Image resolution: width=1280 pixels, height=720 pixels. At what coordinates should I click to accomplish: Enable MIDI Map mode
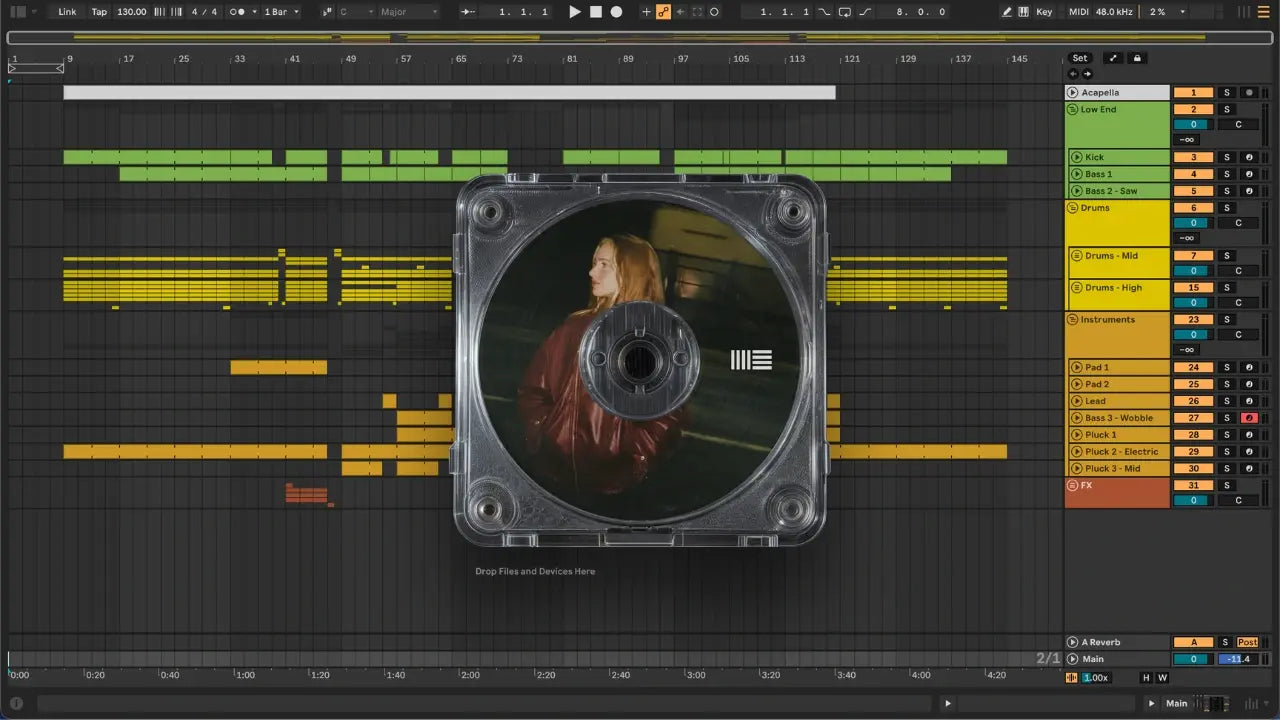tap(1078, 12)
